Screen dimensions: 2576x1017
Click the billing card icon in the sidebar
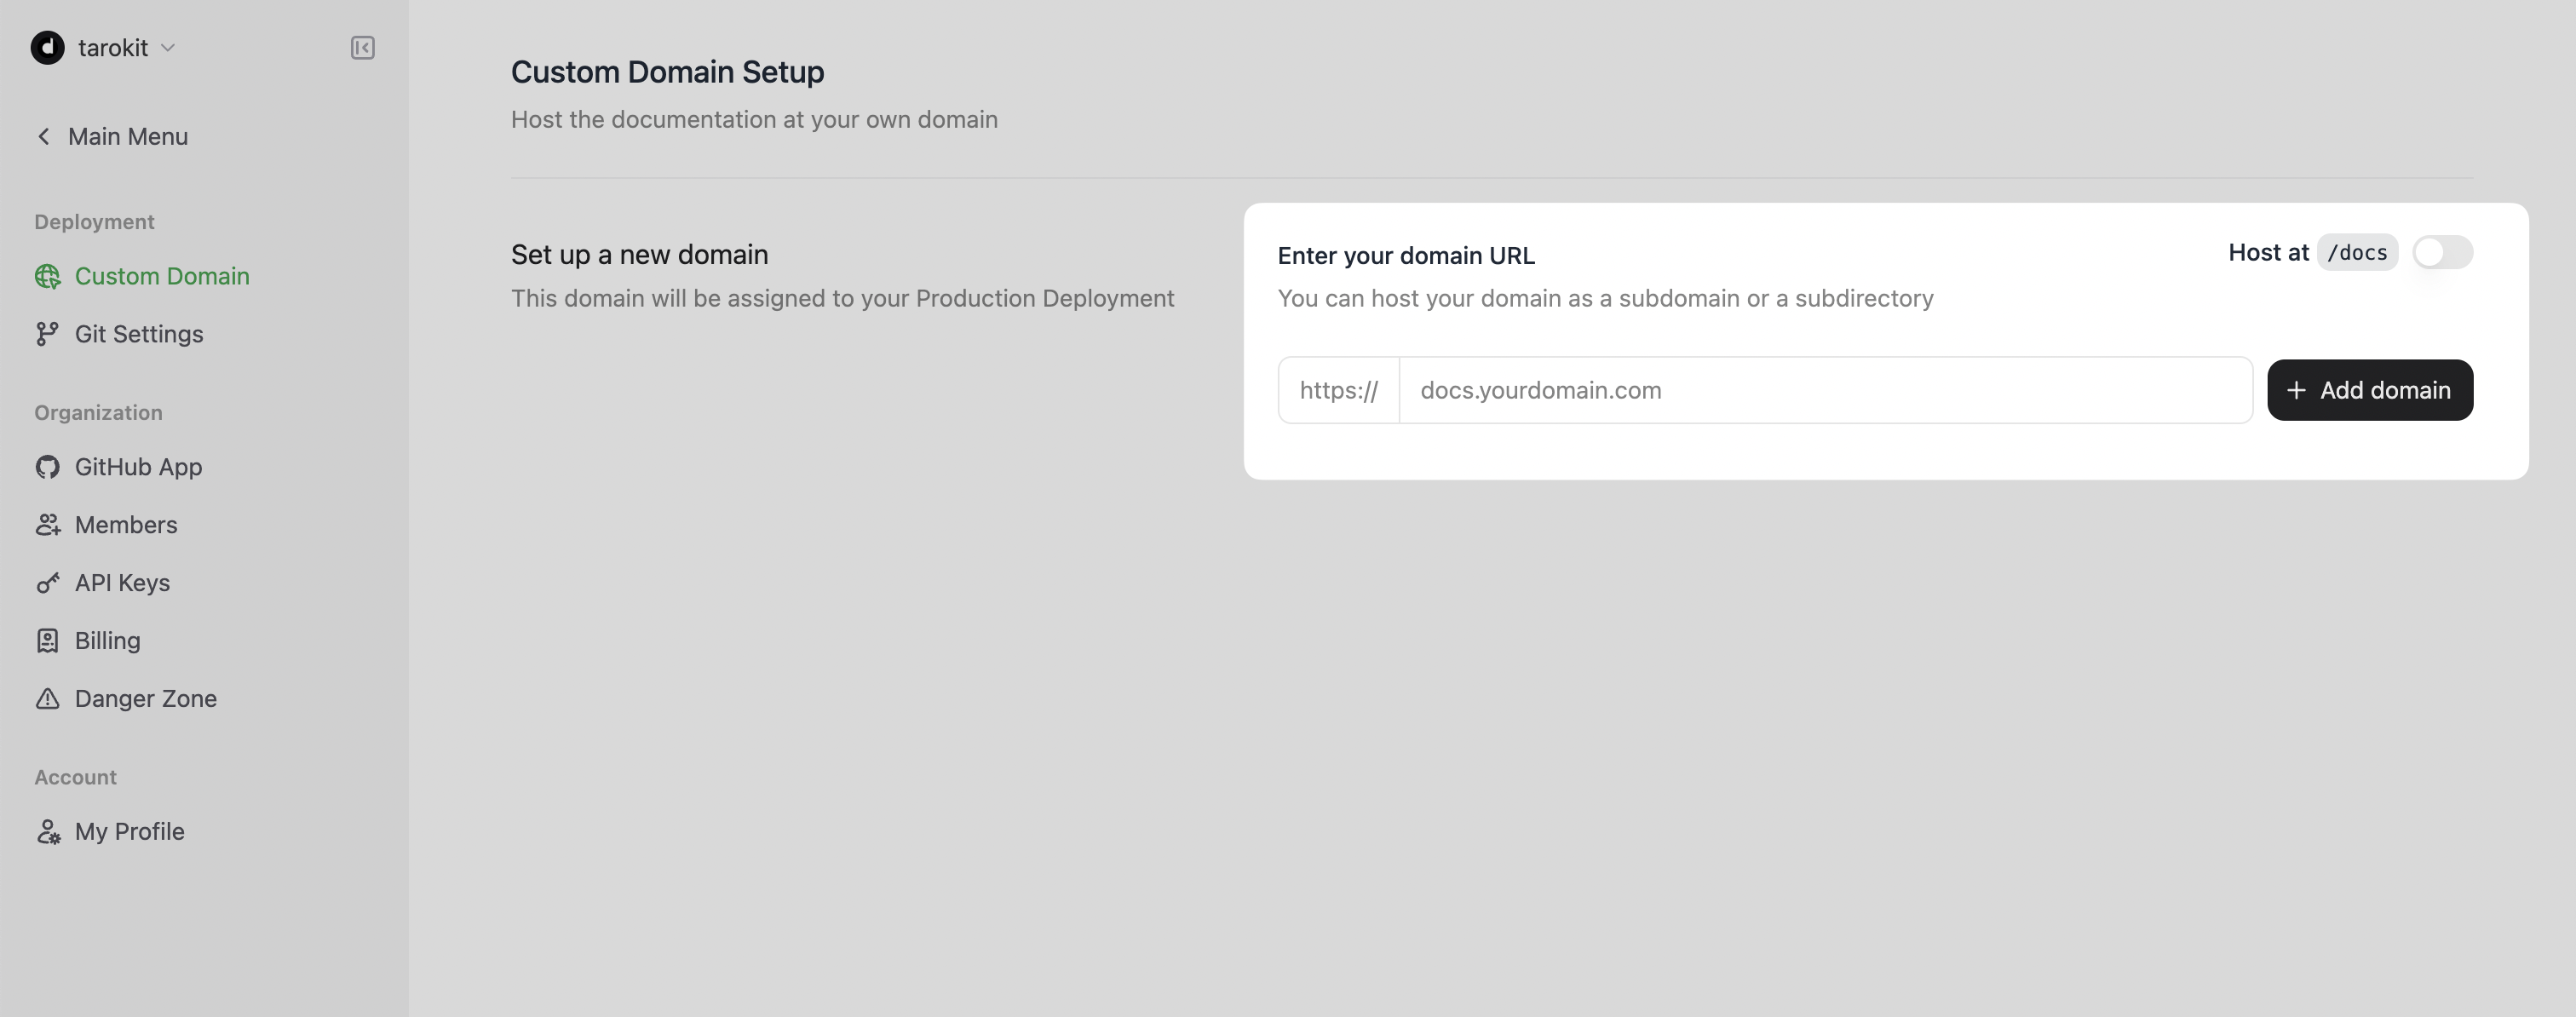click(47, 640)
